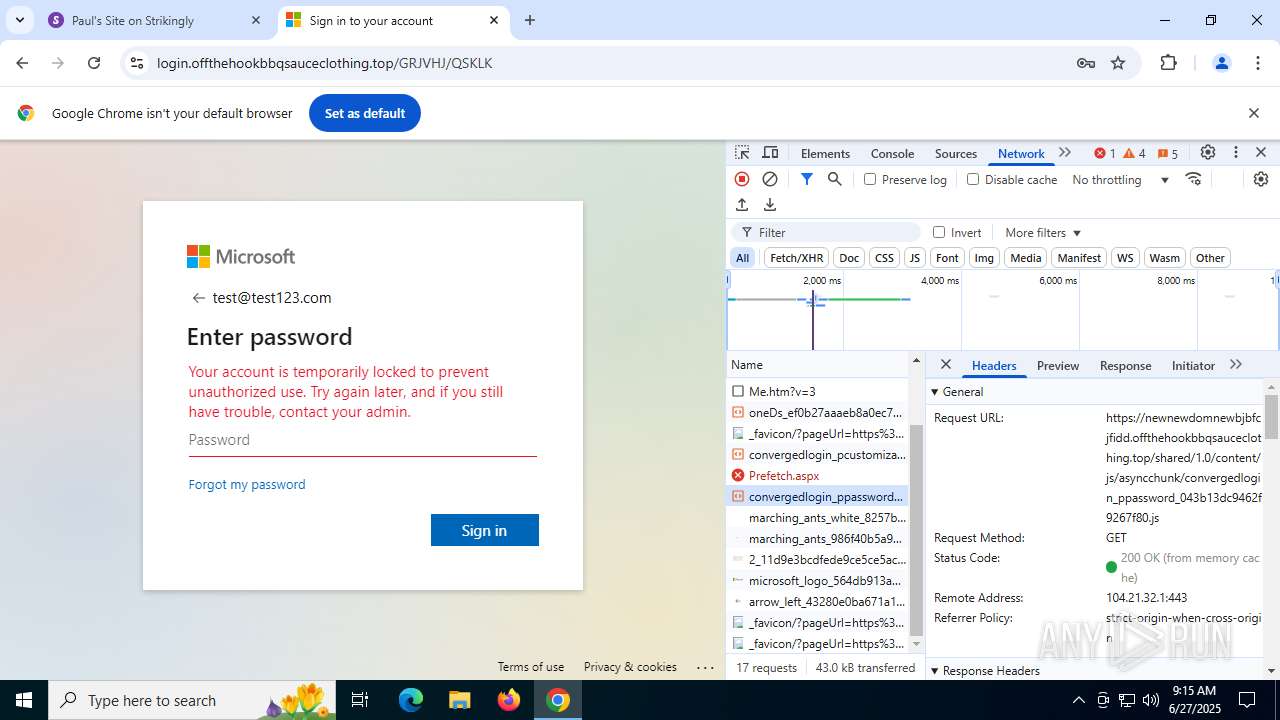Image resolution: width=1280 pixels, height=720 pixels.
Task: Select All request type filter
Action: [742, 258]
